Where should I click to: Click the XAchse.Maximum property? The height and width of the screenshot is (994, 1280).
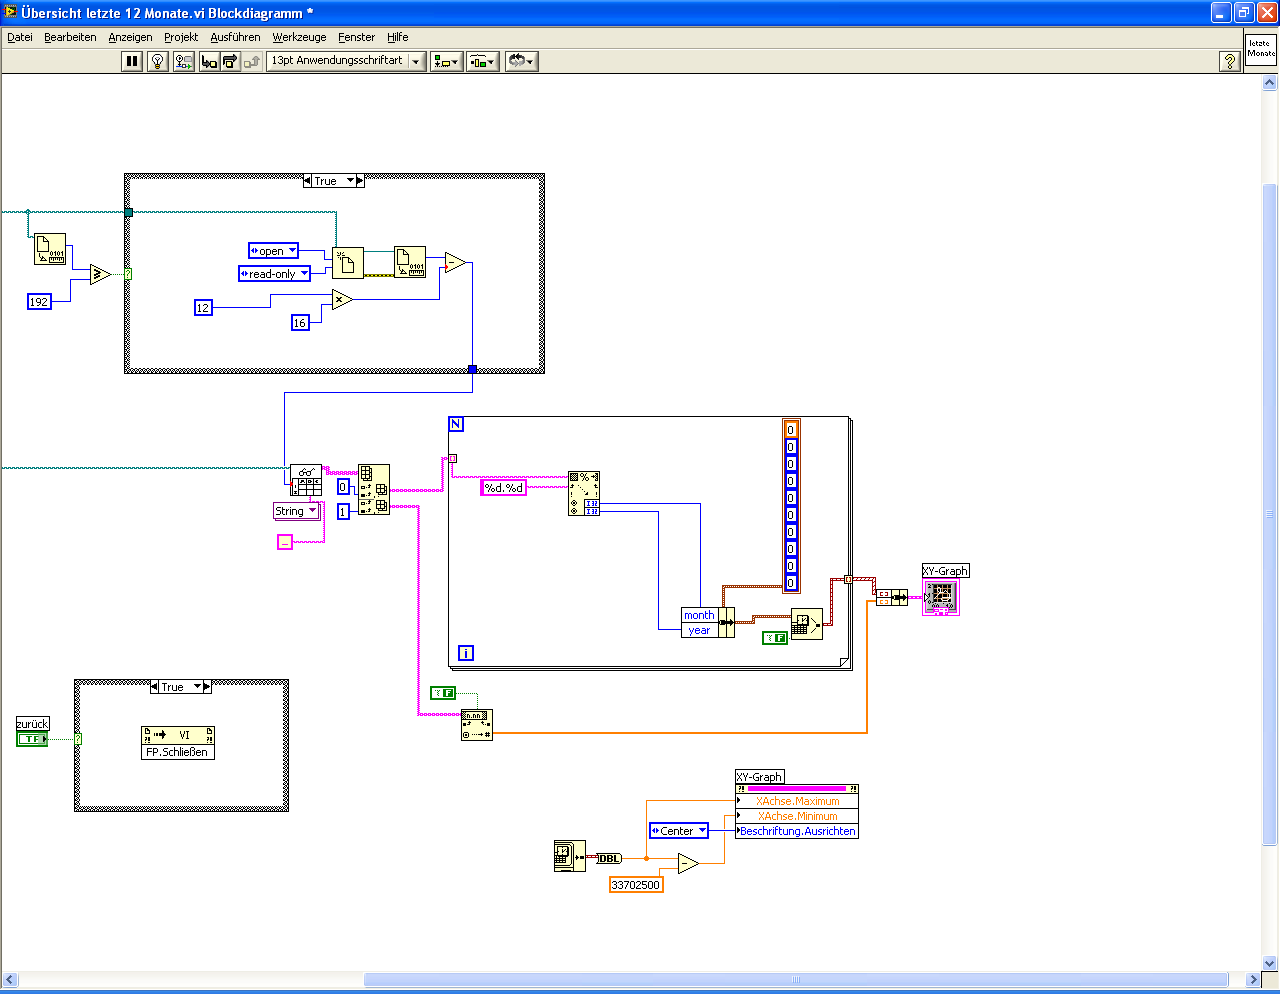pos(797,801)
